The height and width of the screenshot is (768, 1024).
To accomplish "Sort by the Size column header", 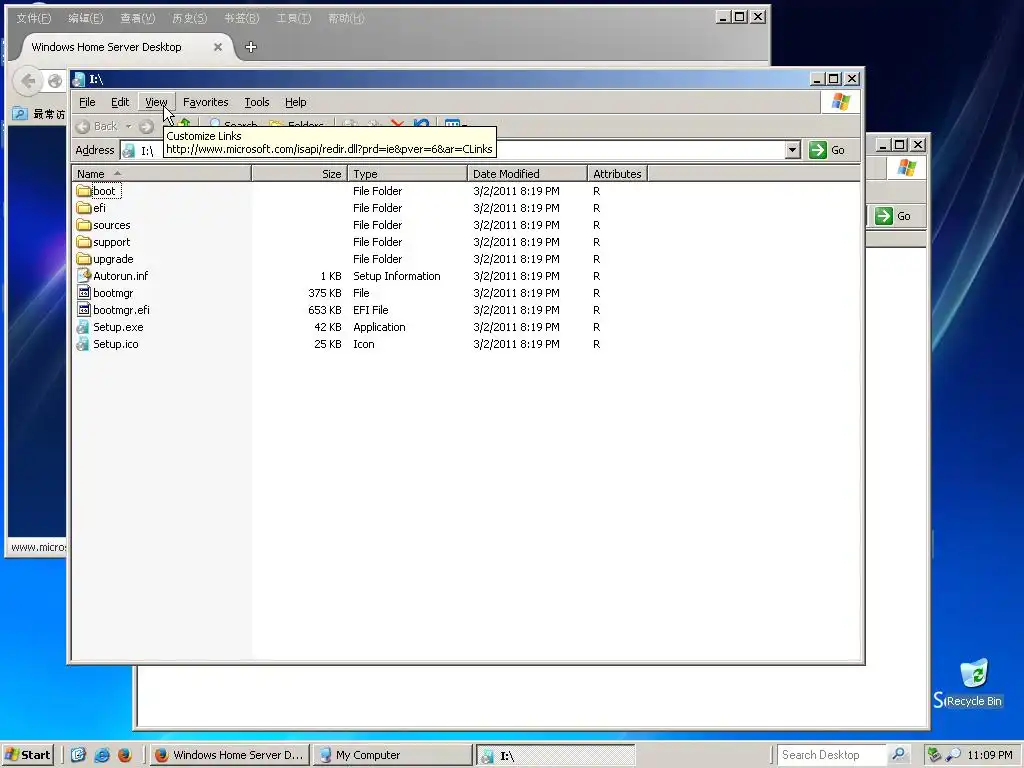I will coord(299,174).
